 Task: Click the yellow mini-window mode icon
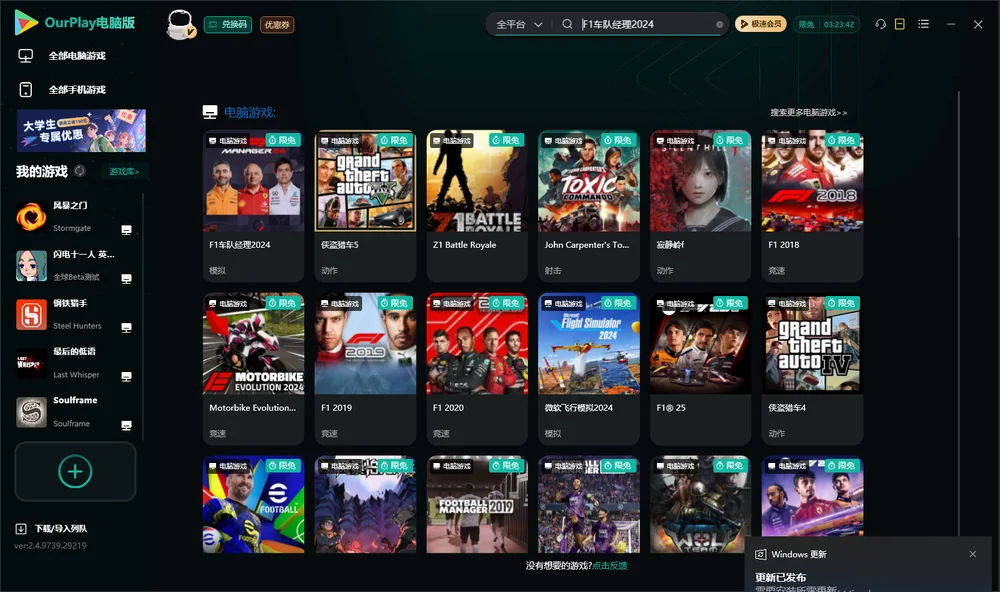899,24
